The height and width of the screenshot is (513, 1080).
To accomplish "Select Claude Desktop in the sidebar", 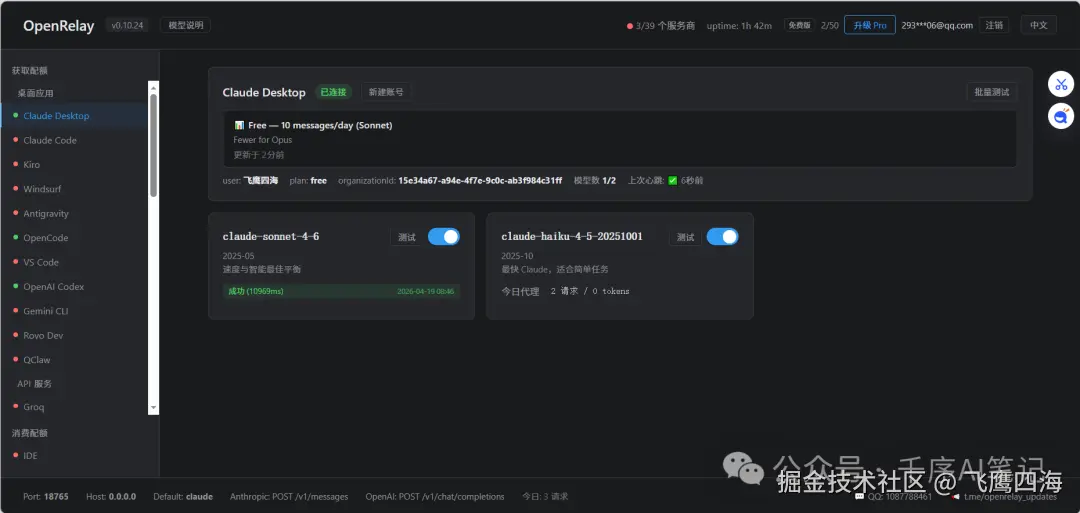I will (x=74, y=116).
